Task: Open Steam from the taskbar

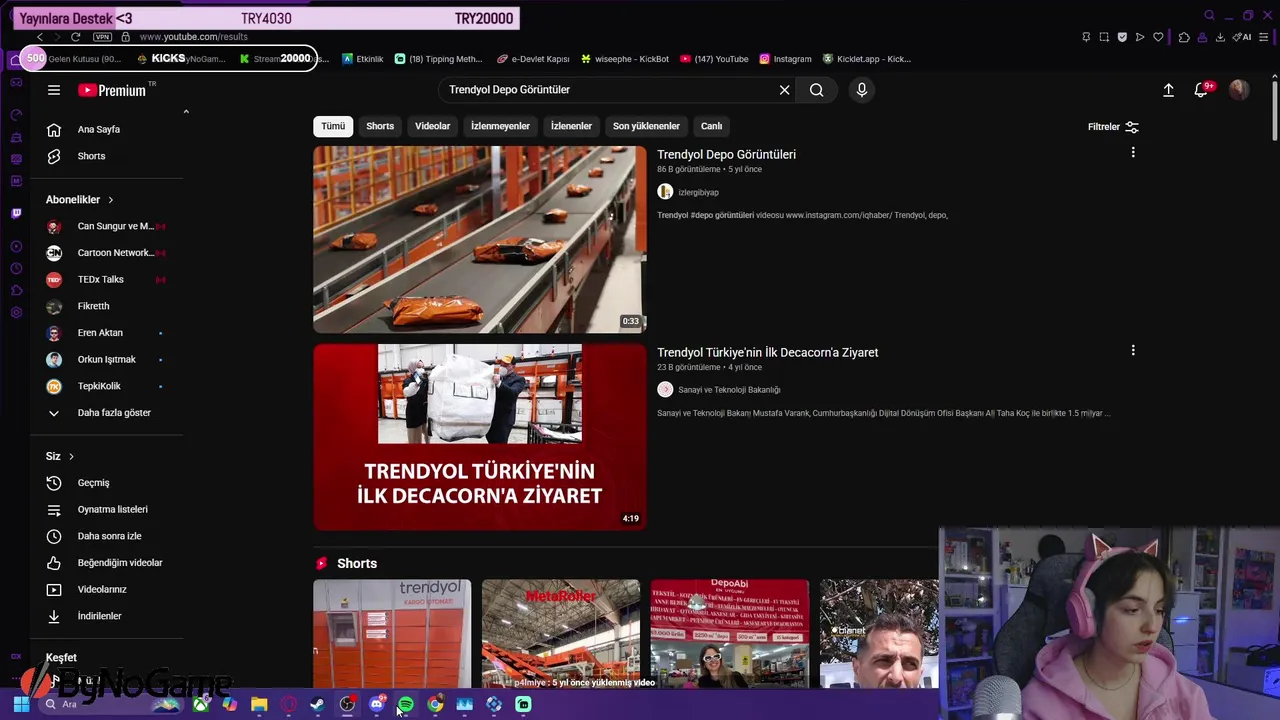Action: tap(318, 705)
